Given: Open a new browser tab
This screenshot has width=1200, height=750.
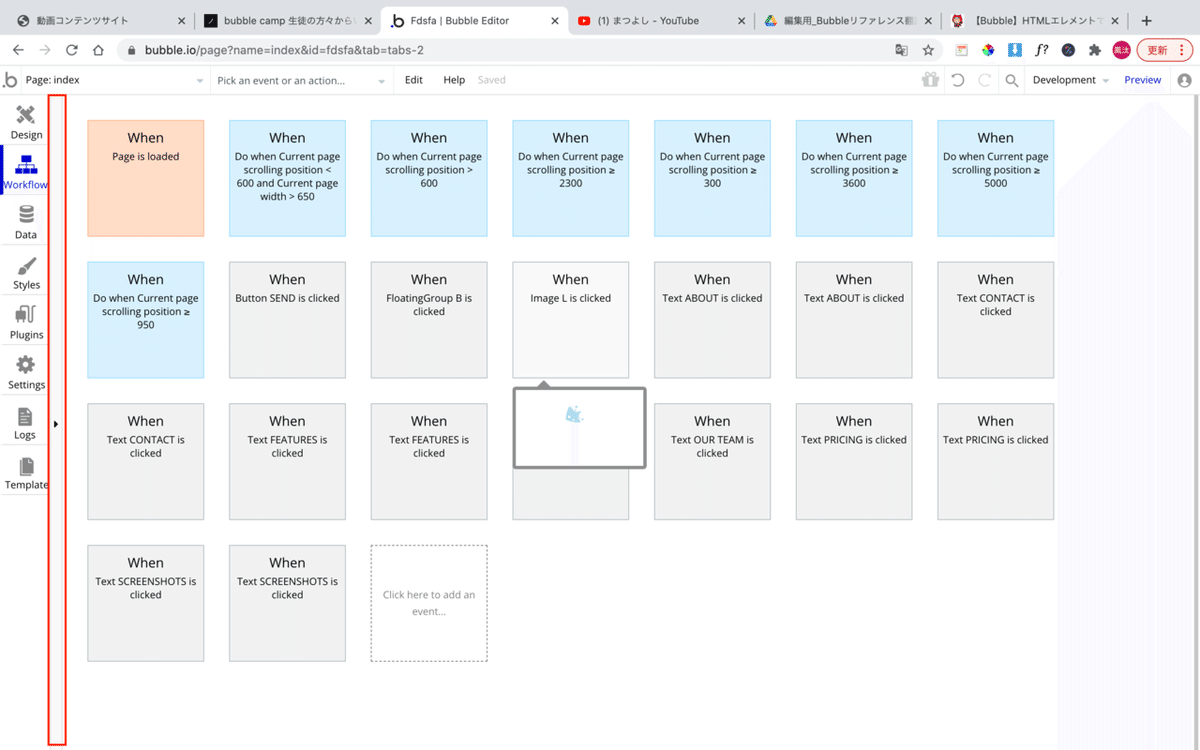Looking at the screenshot, I should 1146,20.
